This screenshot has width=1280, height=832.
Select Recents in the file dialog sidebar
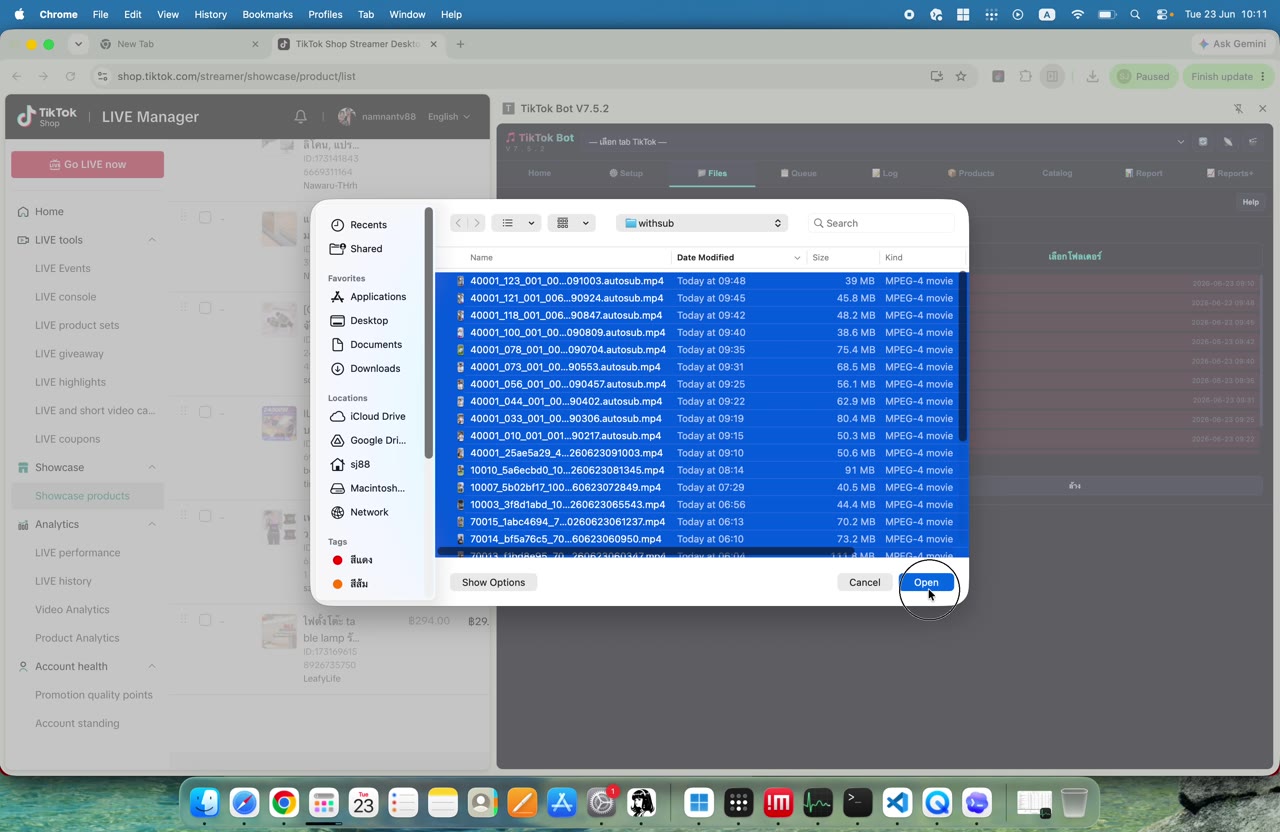coord(368,225)
